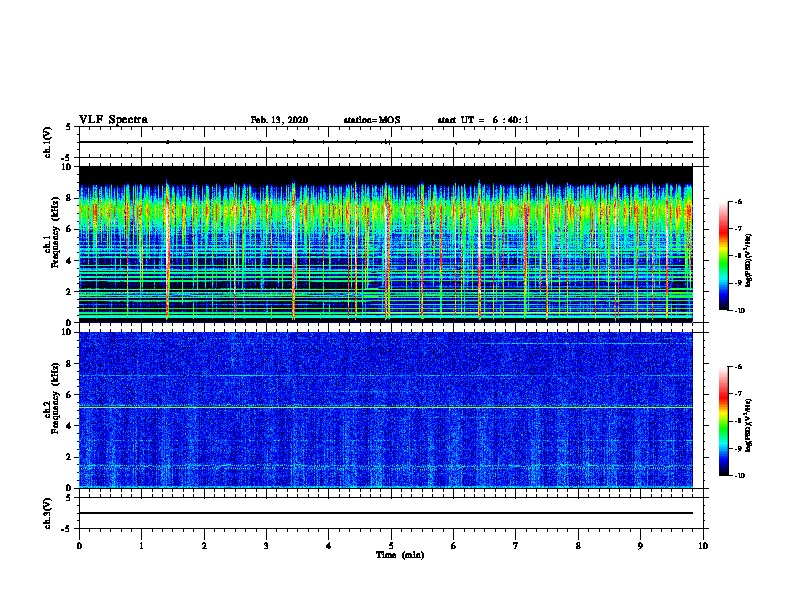Viewport: 792px width, 612px height.
Task: Click the time-axis tick label "9"
Action: click(640, 546)
